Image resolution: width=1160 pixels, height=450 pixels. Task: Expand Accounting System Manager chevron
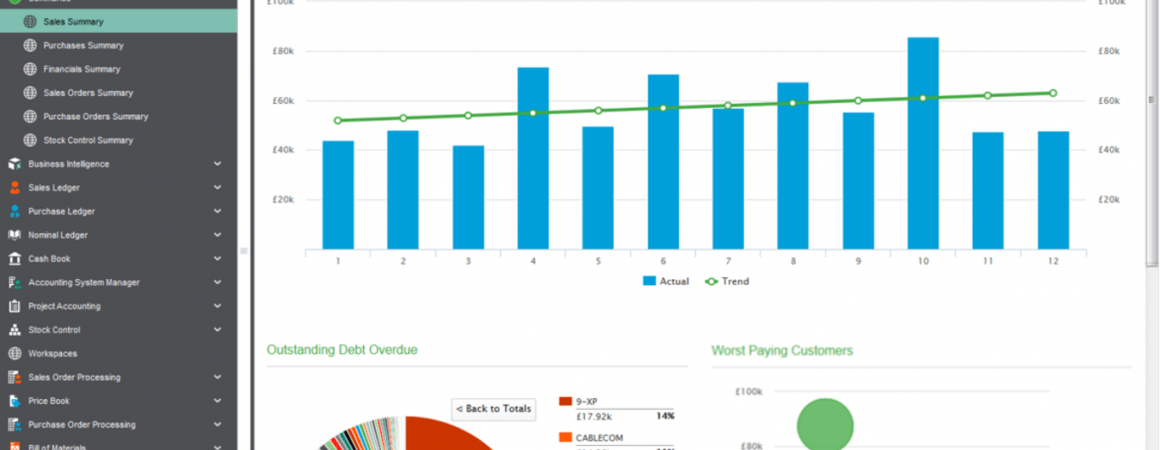point(218,282)
